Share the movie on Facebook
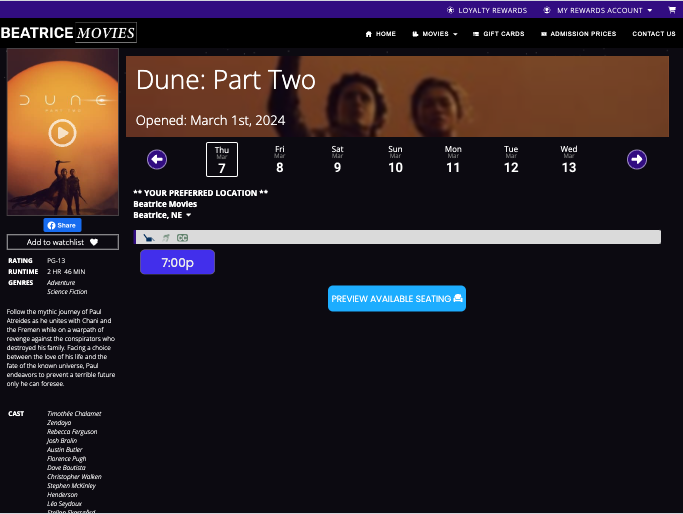Image resolution: width=683 pixels, height=514 pixels. [x=62, y=225]
